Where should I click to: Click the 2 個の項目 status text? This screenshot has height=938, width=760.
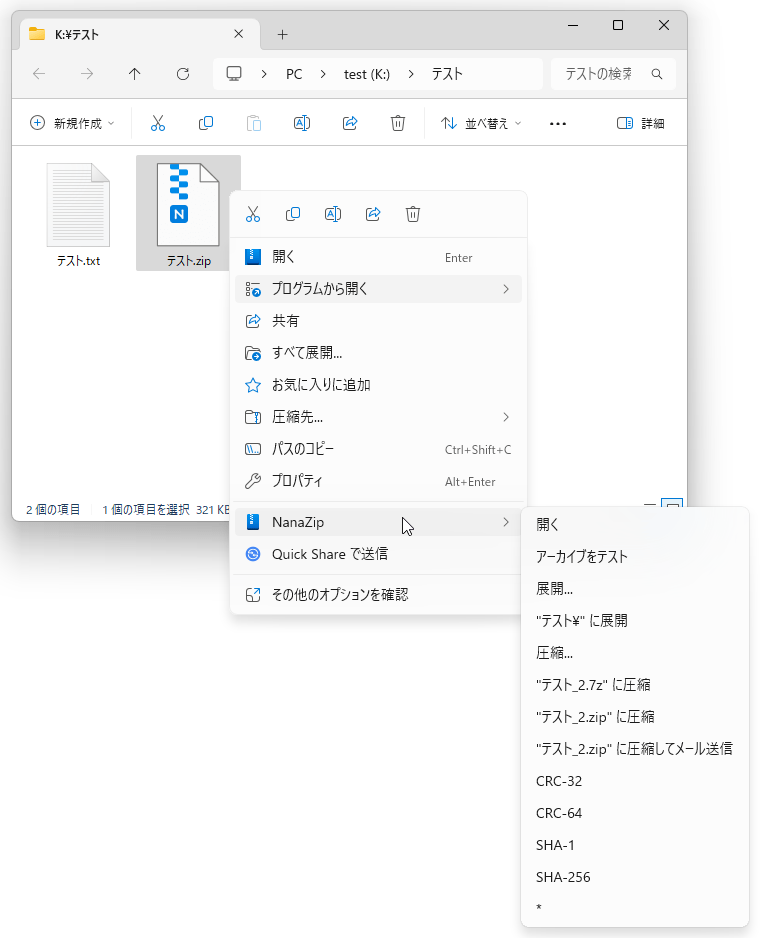(x=53, y=510)
